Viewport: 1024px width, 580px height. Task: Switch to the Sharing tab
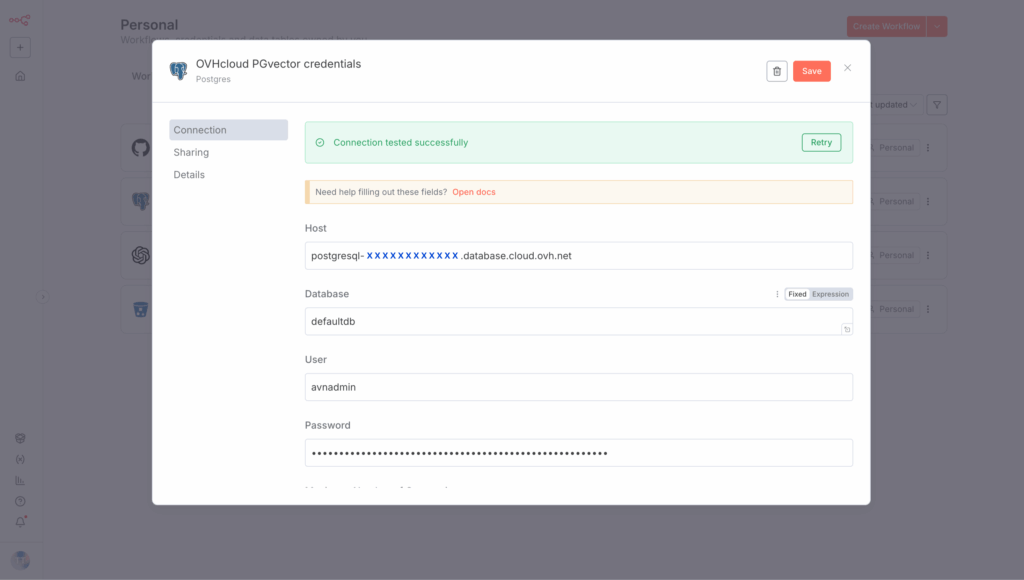191,152
